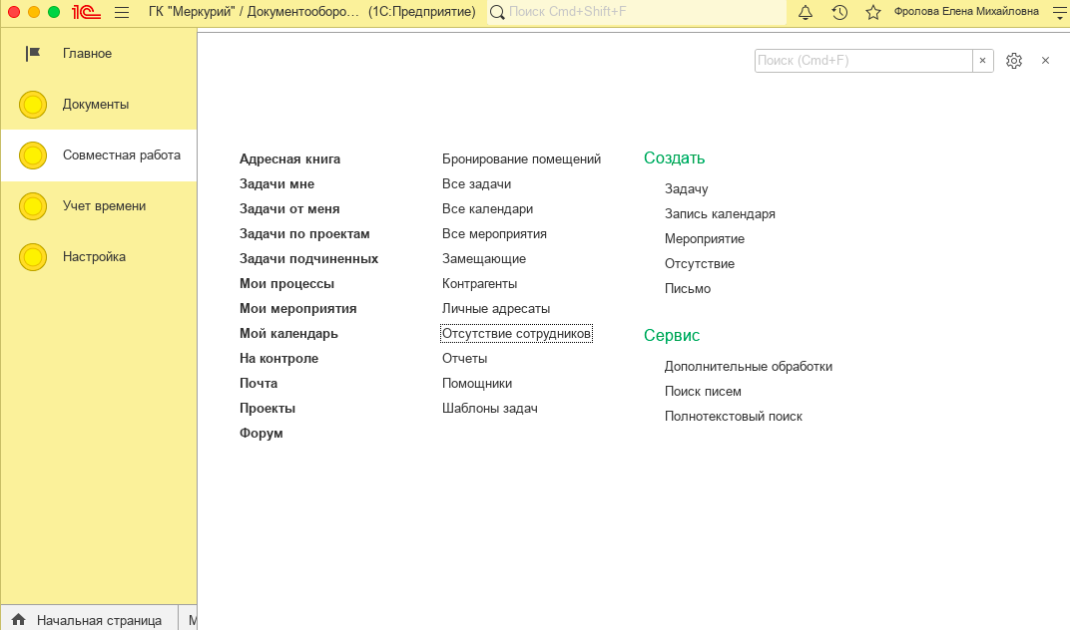Open Полнотекстовый поиск service

733,416
